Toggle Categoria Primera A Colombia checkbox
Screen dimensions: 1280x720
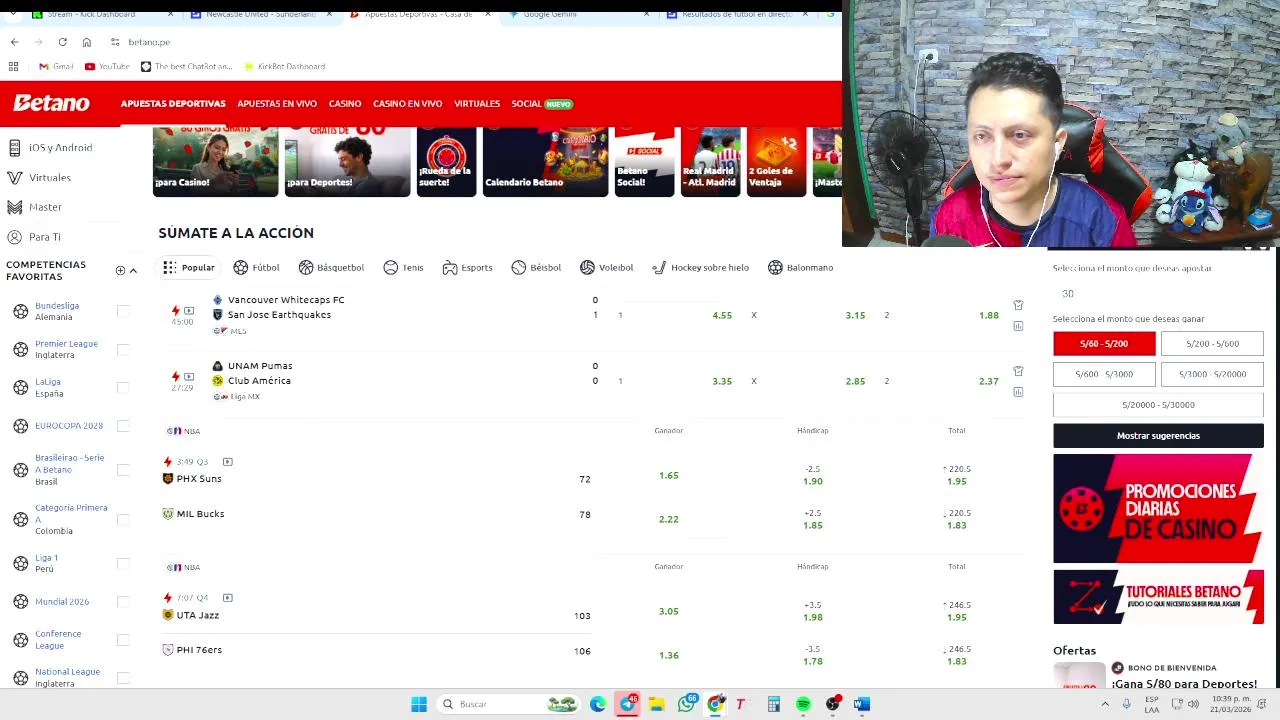tap(123, 519)
